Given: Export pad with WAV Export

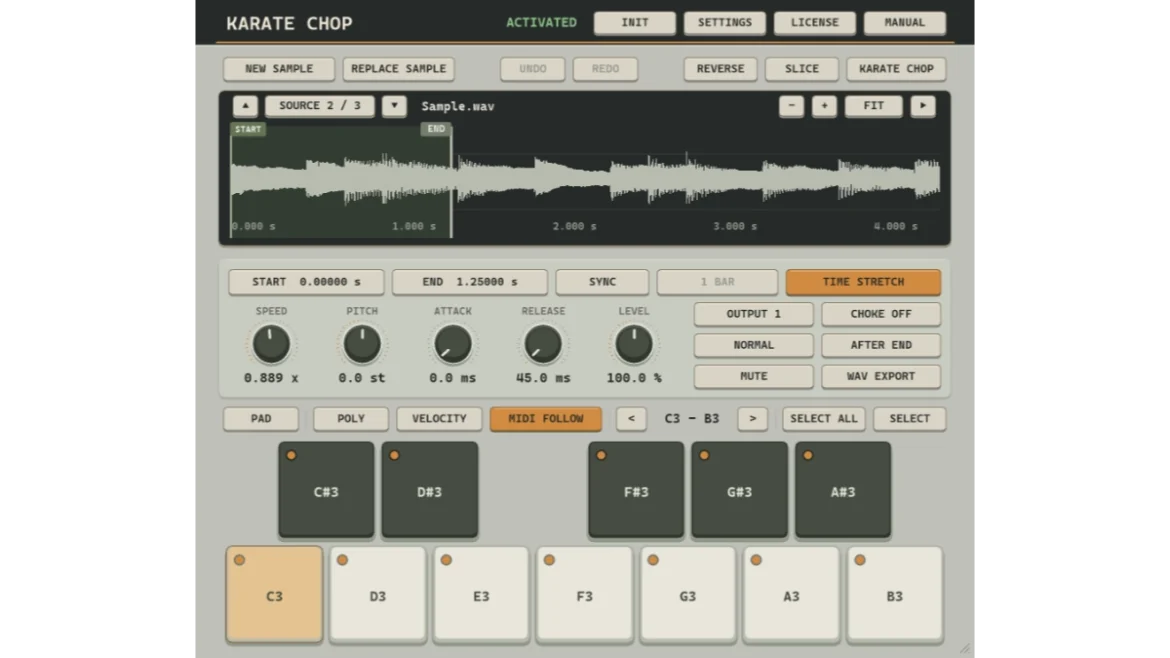Looking at the screenshot, I should click(881, 377).
